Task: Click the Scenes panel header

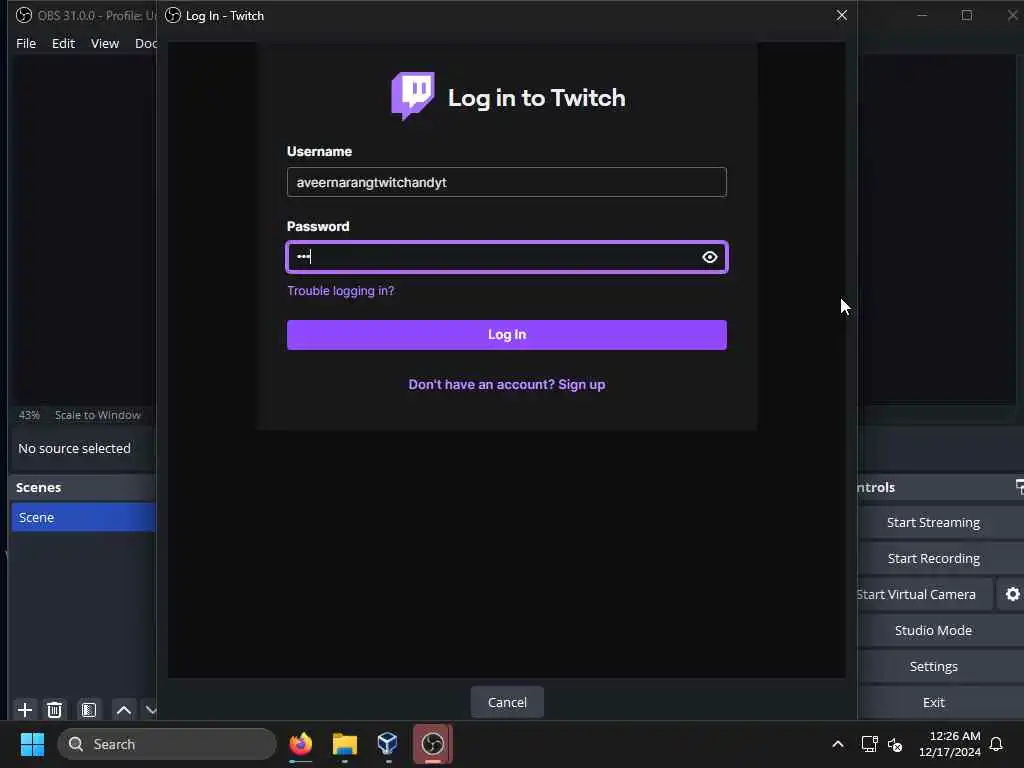Action: (x=84, y=487)
